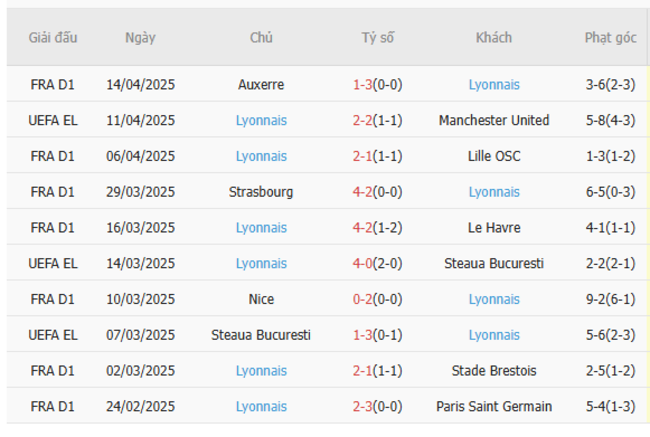Open the Le Havre team link
Screen dimensions: 650x437
(493, 228)
